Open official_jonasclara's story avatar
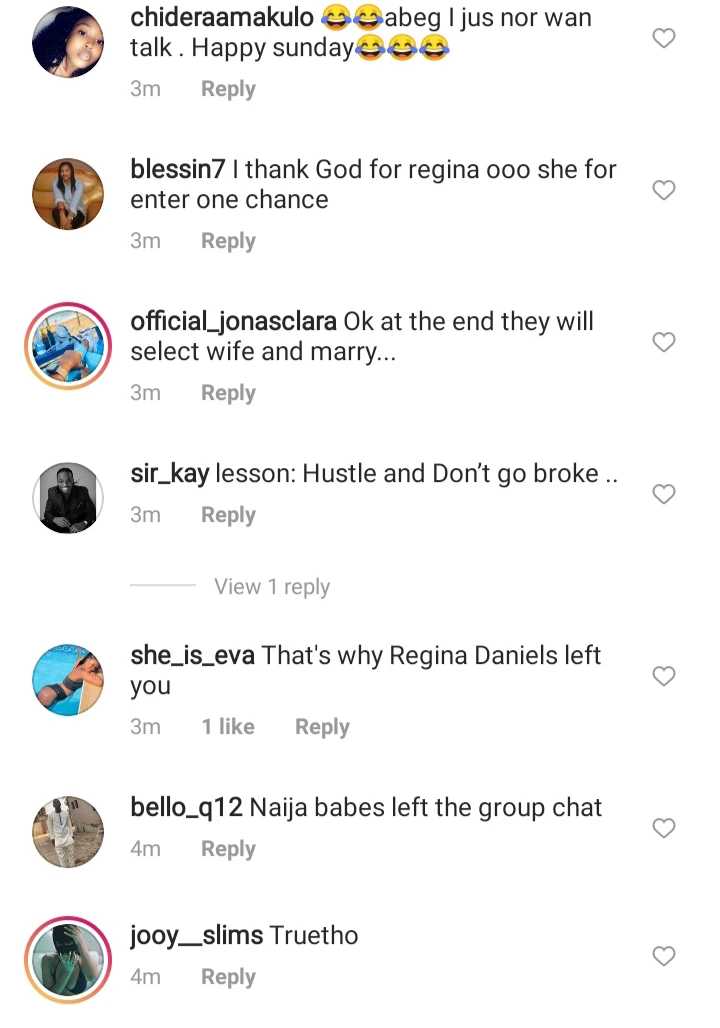Image resolution: width=720 pixels, height=1028 pixels. 68,345
